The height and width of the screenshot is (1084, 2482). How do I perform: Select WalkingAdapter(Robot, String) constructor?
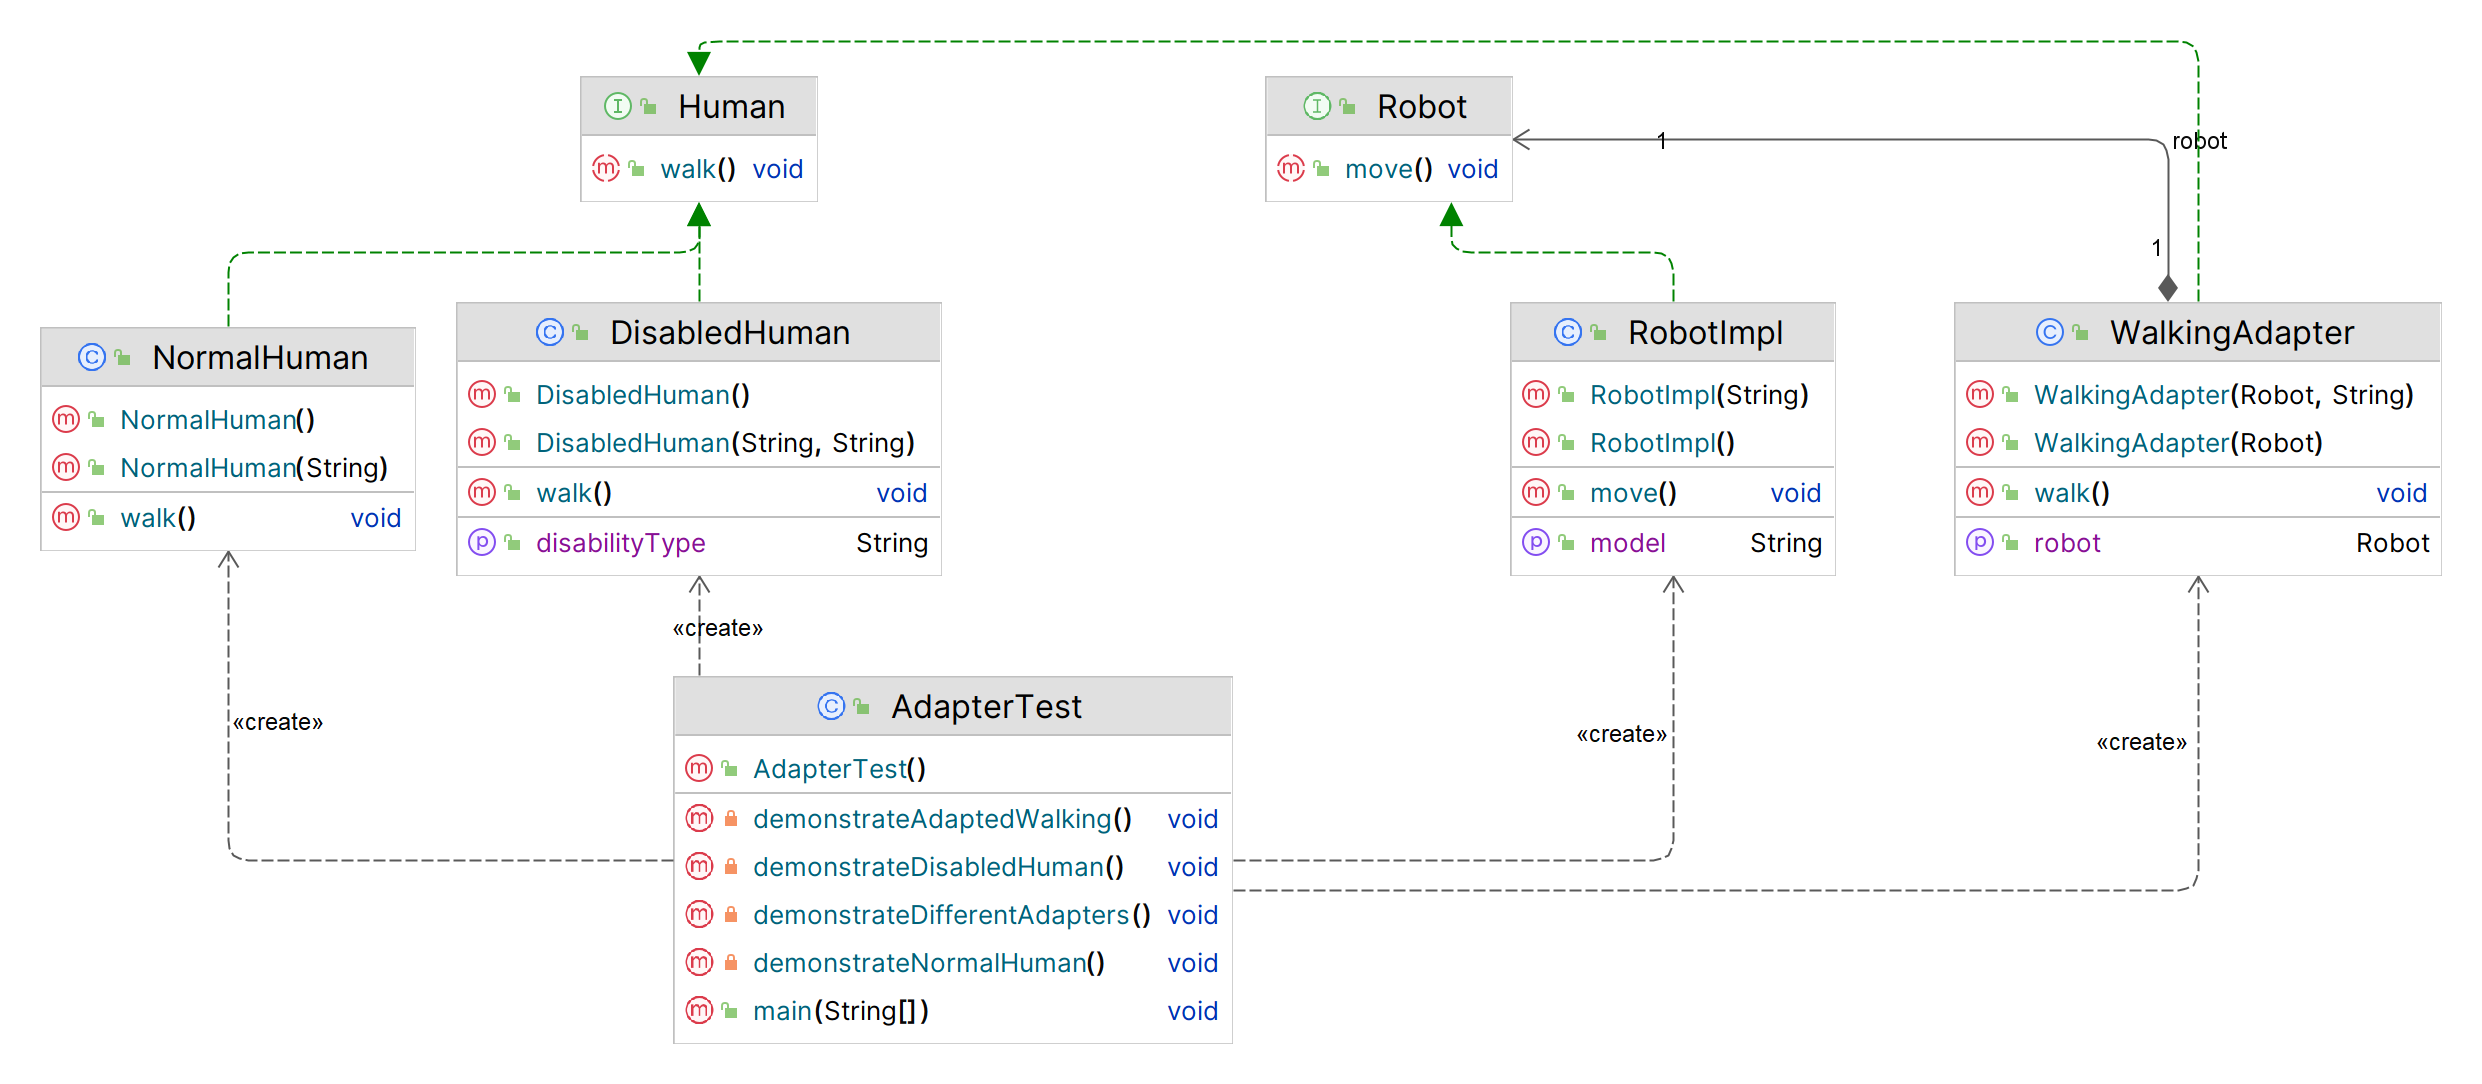[x=2222, y=395]
